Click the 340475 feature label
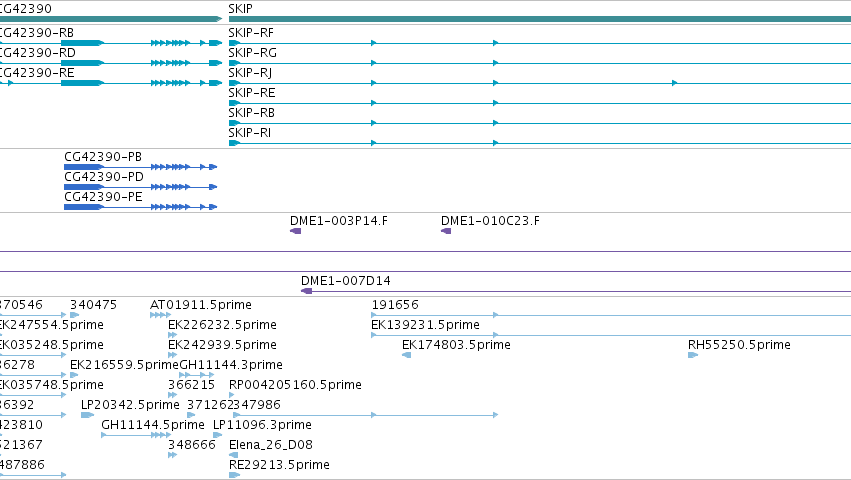 point(93,305)
